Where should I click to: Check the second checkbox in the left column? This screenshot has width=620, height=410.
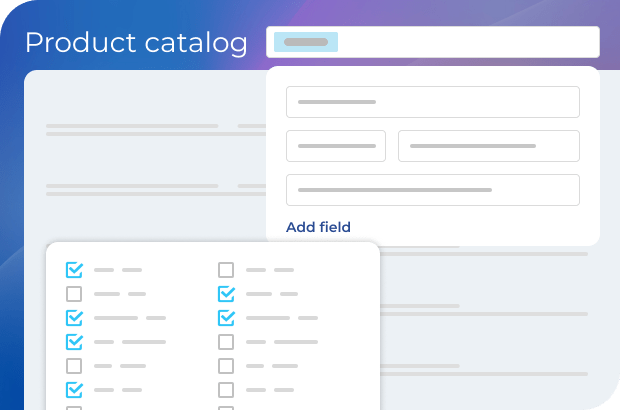74,294
